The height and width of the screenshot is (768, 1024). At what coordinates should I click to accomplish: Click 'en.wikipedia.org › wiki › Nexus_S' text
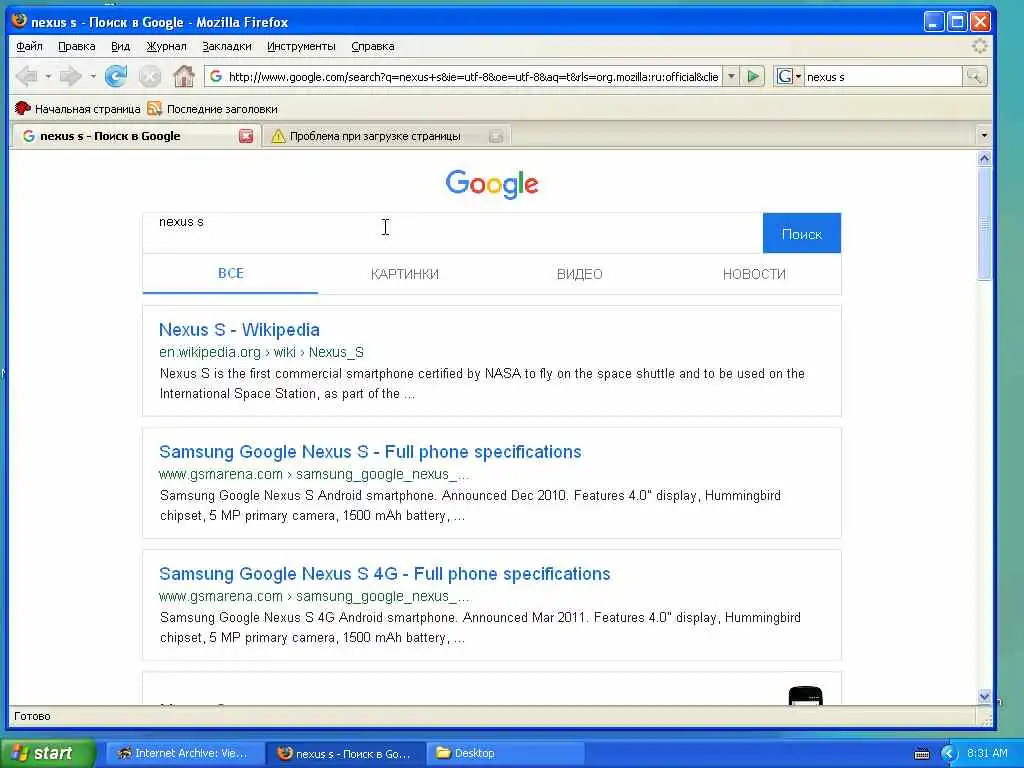point(261,352)
